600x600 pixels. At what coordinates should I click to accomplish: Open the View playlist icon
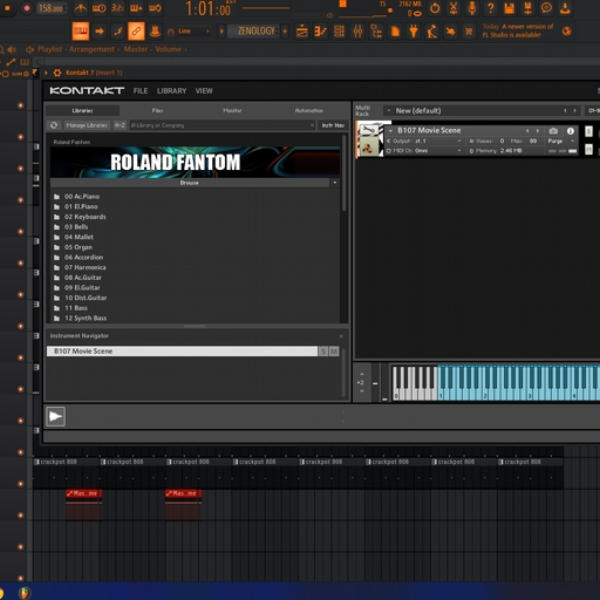[302, 31]
